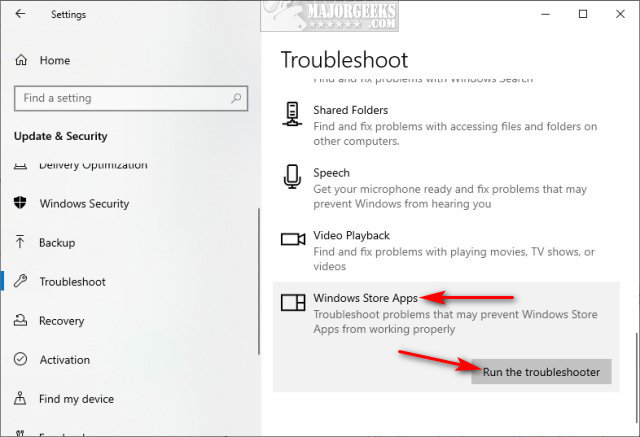Screen dimensions: 640x437
Task: Click the Recovery icon
Action: point(20,320)
